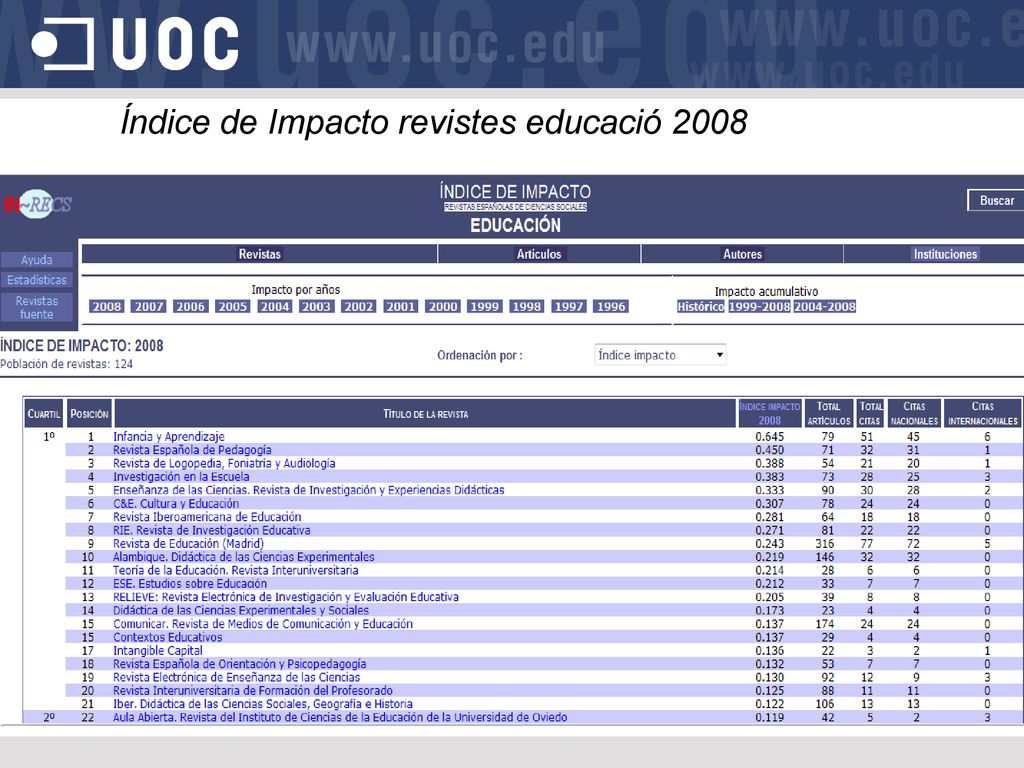Screen dimensions: 1024x768
Task: Click the UOC logo in the header
Action: [x=135, y=44]
